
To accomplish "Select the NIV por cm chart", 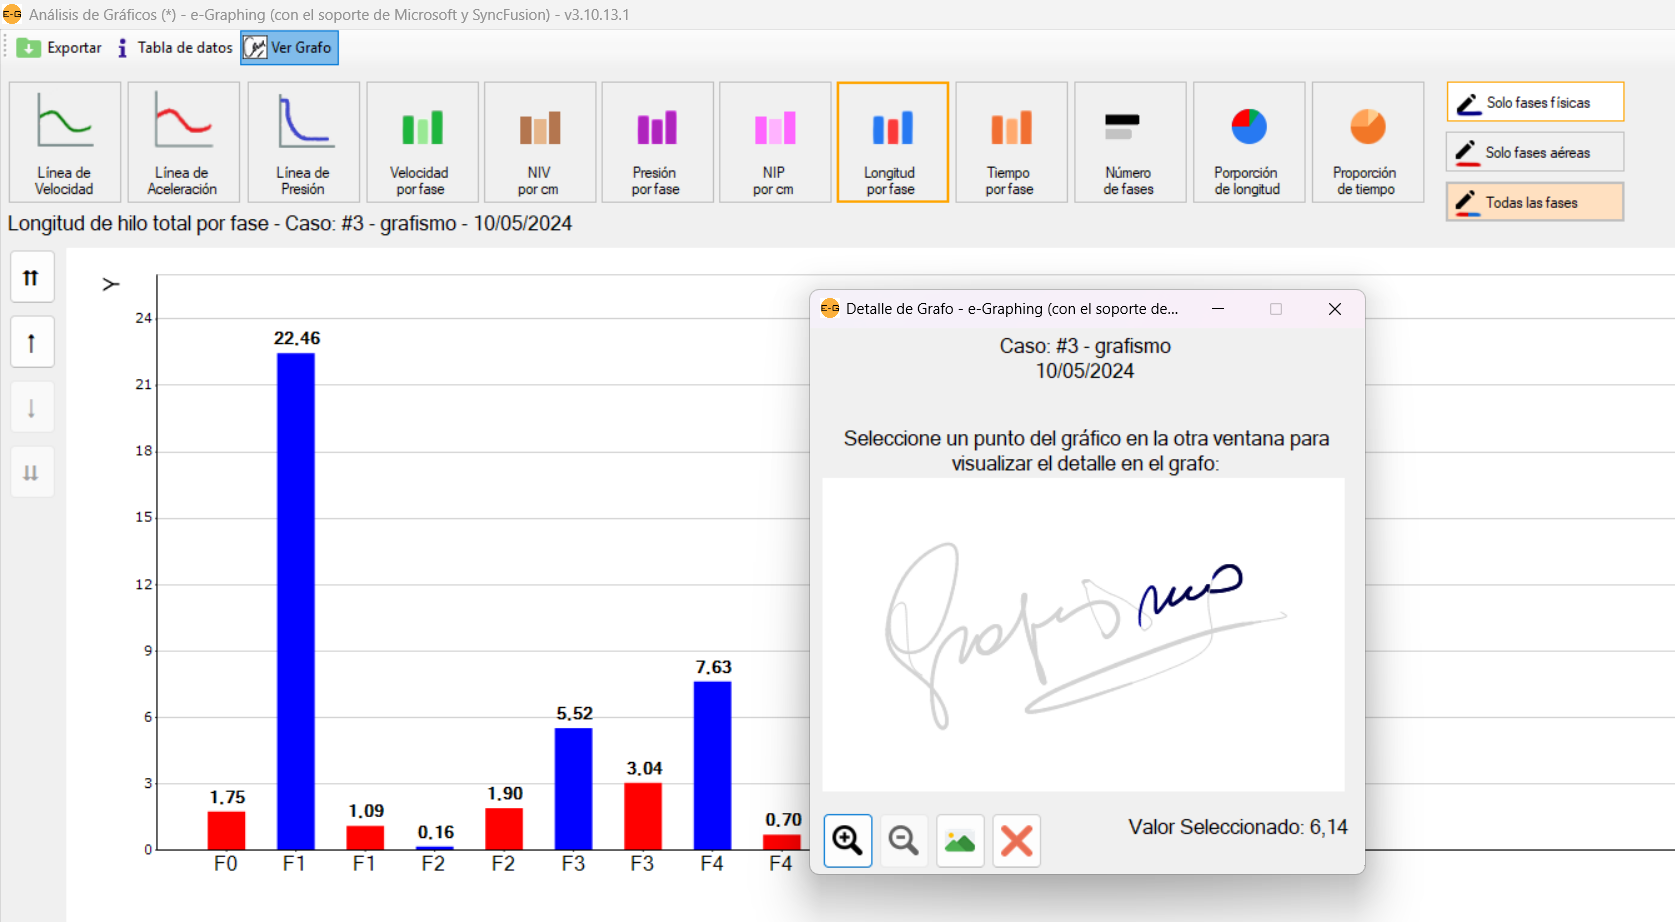I will 539,142.
